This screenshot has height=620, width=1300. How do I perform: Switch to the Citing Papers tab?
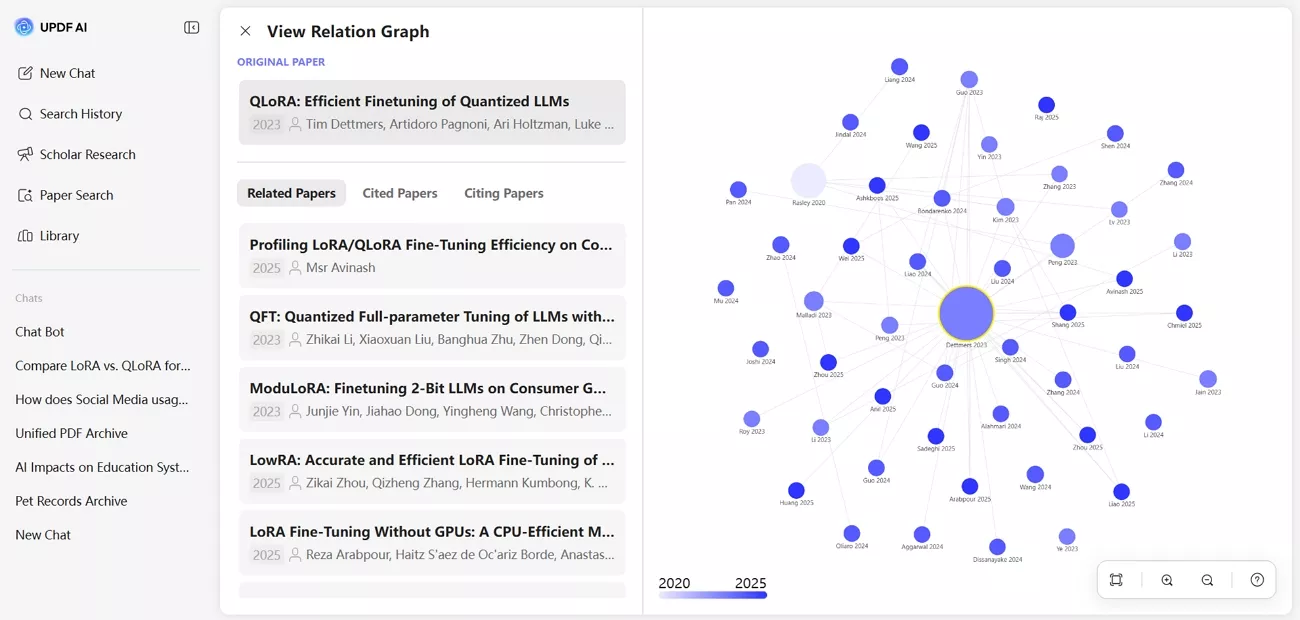pyautogui.click(x=503, y=193)
